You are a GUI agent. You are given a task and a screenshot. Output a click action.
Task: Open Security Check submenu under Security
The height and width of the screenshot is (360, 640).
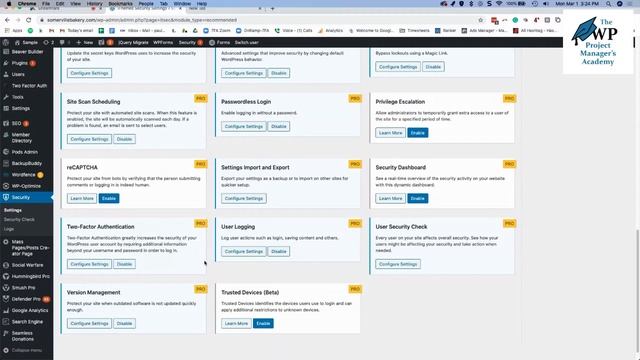click(x=19, y=220)
